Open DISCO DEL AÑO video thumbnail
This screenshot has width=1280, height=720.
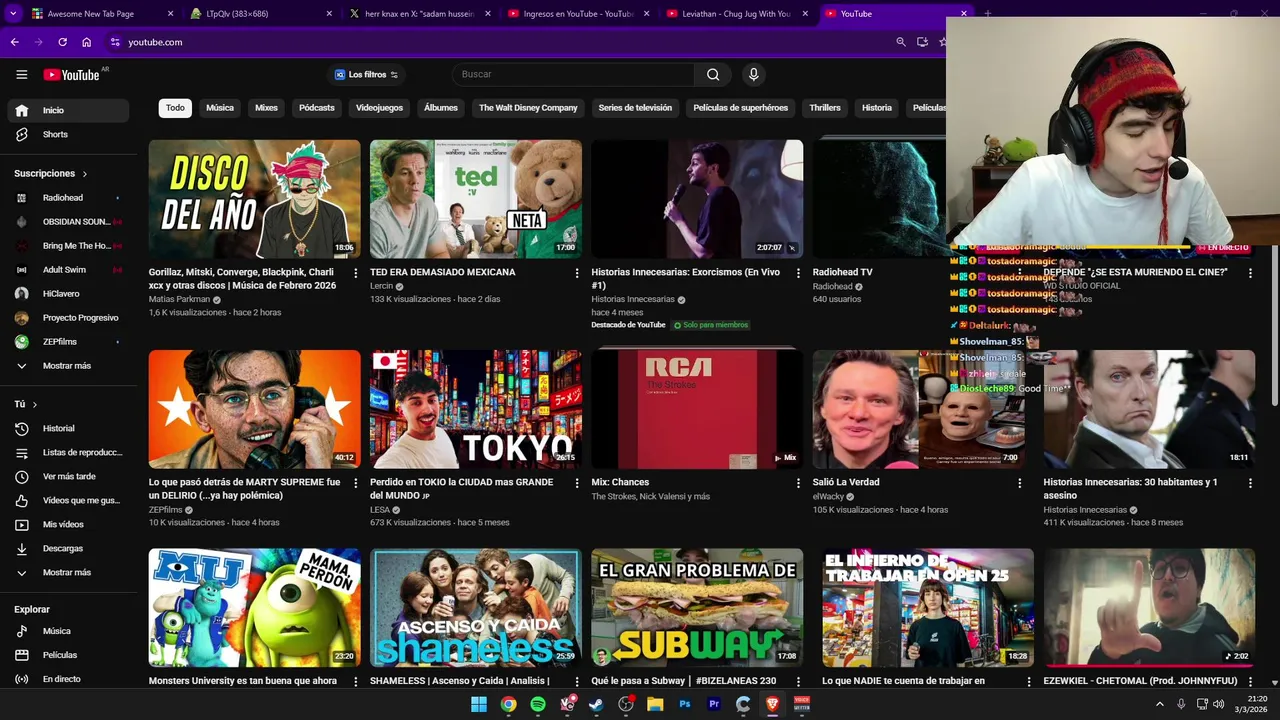(x=255, y=199)
